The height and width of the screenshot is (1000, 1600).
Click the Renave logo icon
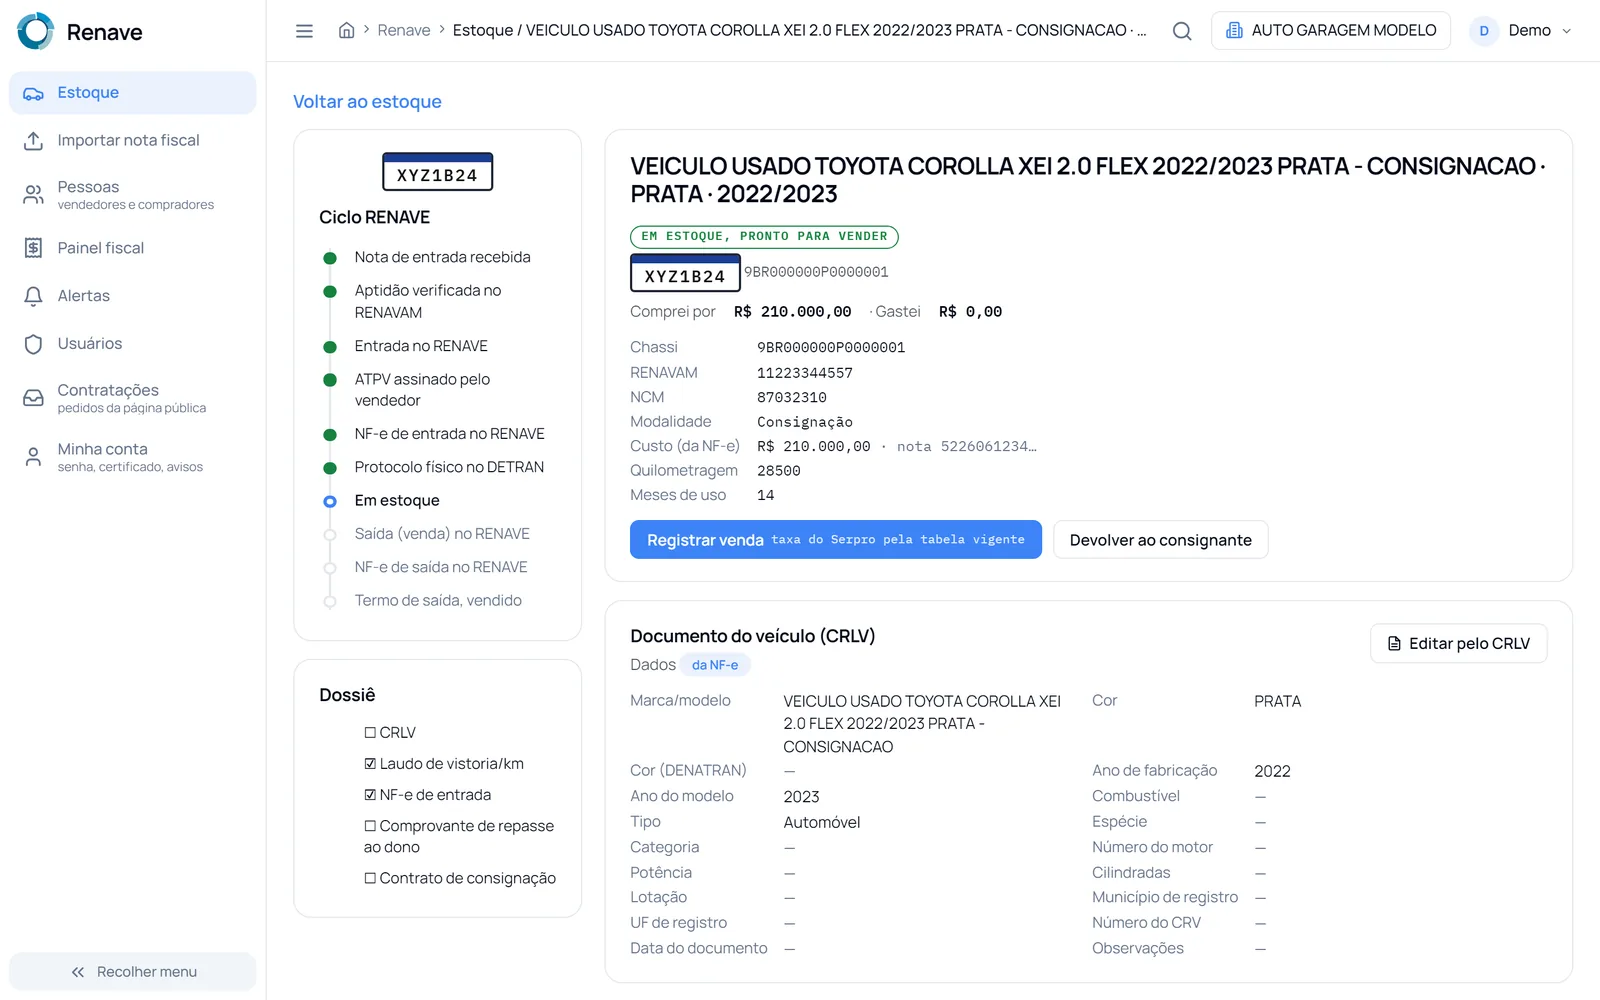(x=36, y=31)
